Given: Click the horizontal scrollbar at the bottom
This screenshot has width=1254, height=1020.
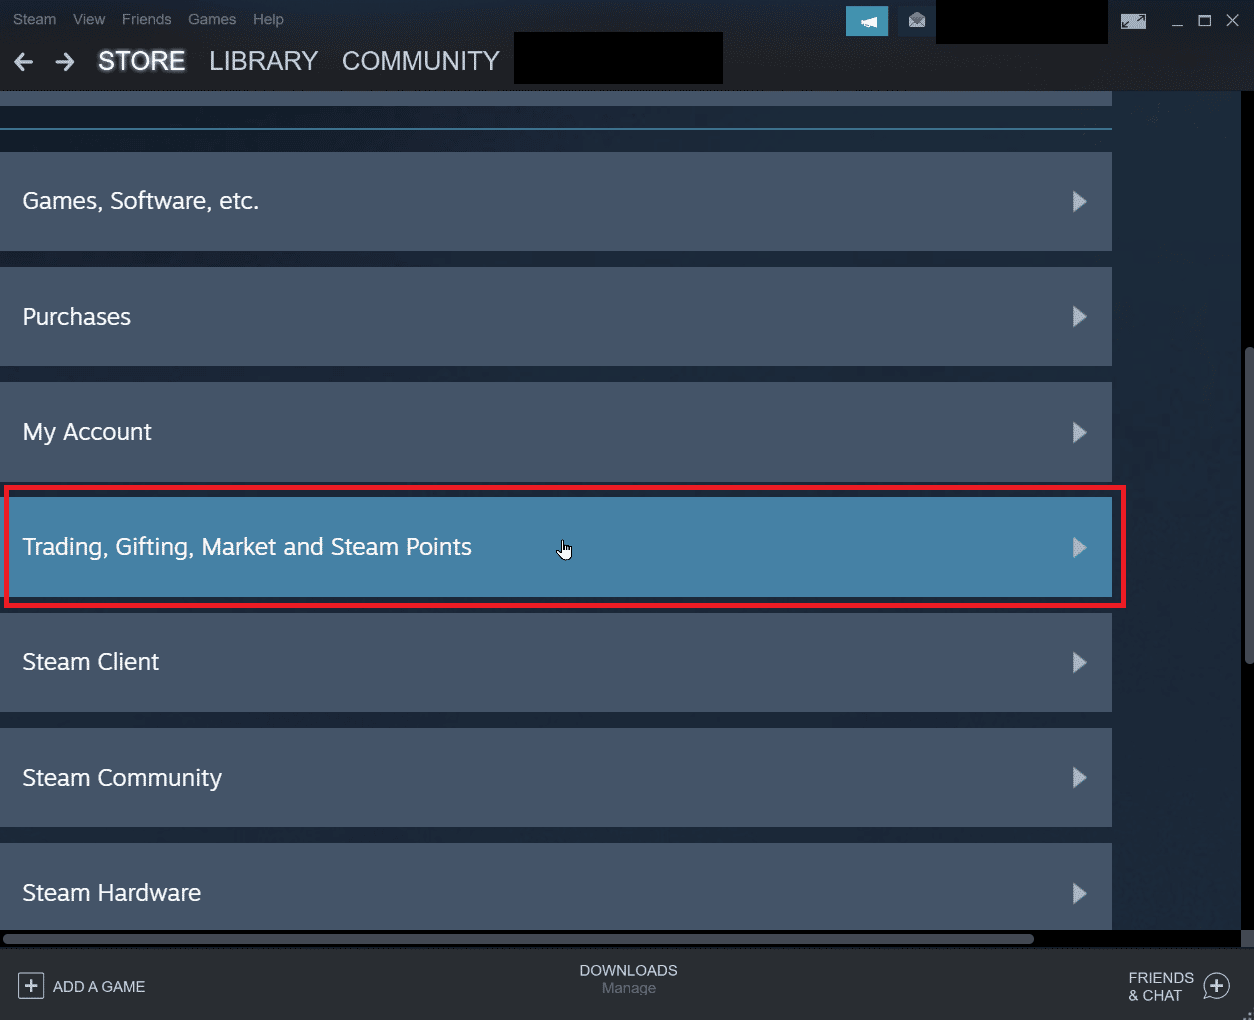Looking at the screenshot, I should click(x=520, y=938).
